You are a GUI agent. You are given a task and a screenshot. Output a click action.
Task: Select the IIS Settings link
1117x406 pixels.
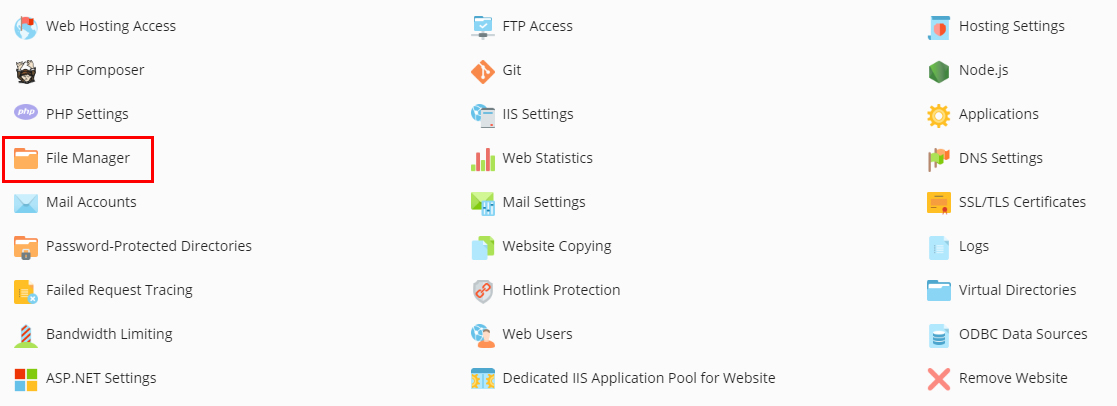(538, 114)
